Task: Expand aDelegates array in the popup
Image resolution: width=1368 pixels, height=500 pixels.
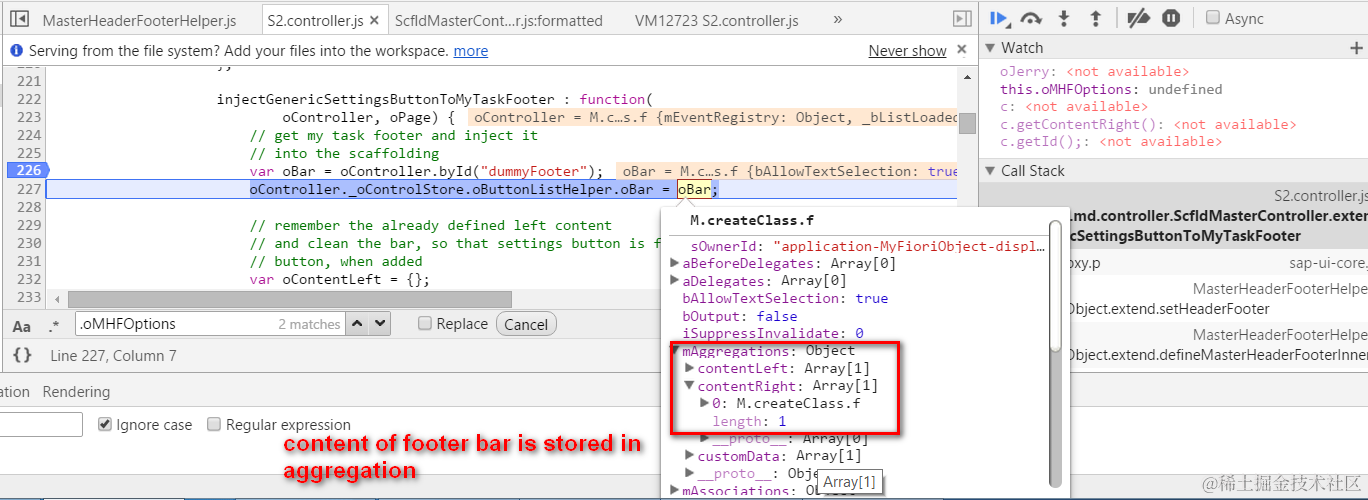Action: pos(675,281)
